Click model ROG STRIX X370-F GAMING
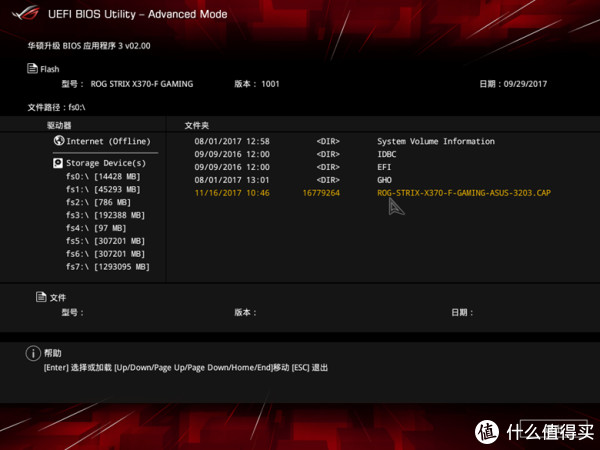Image resolution: width=600 pixels, height=450 pixels. point(142,84)
